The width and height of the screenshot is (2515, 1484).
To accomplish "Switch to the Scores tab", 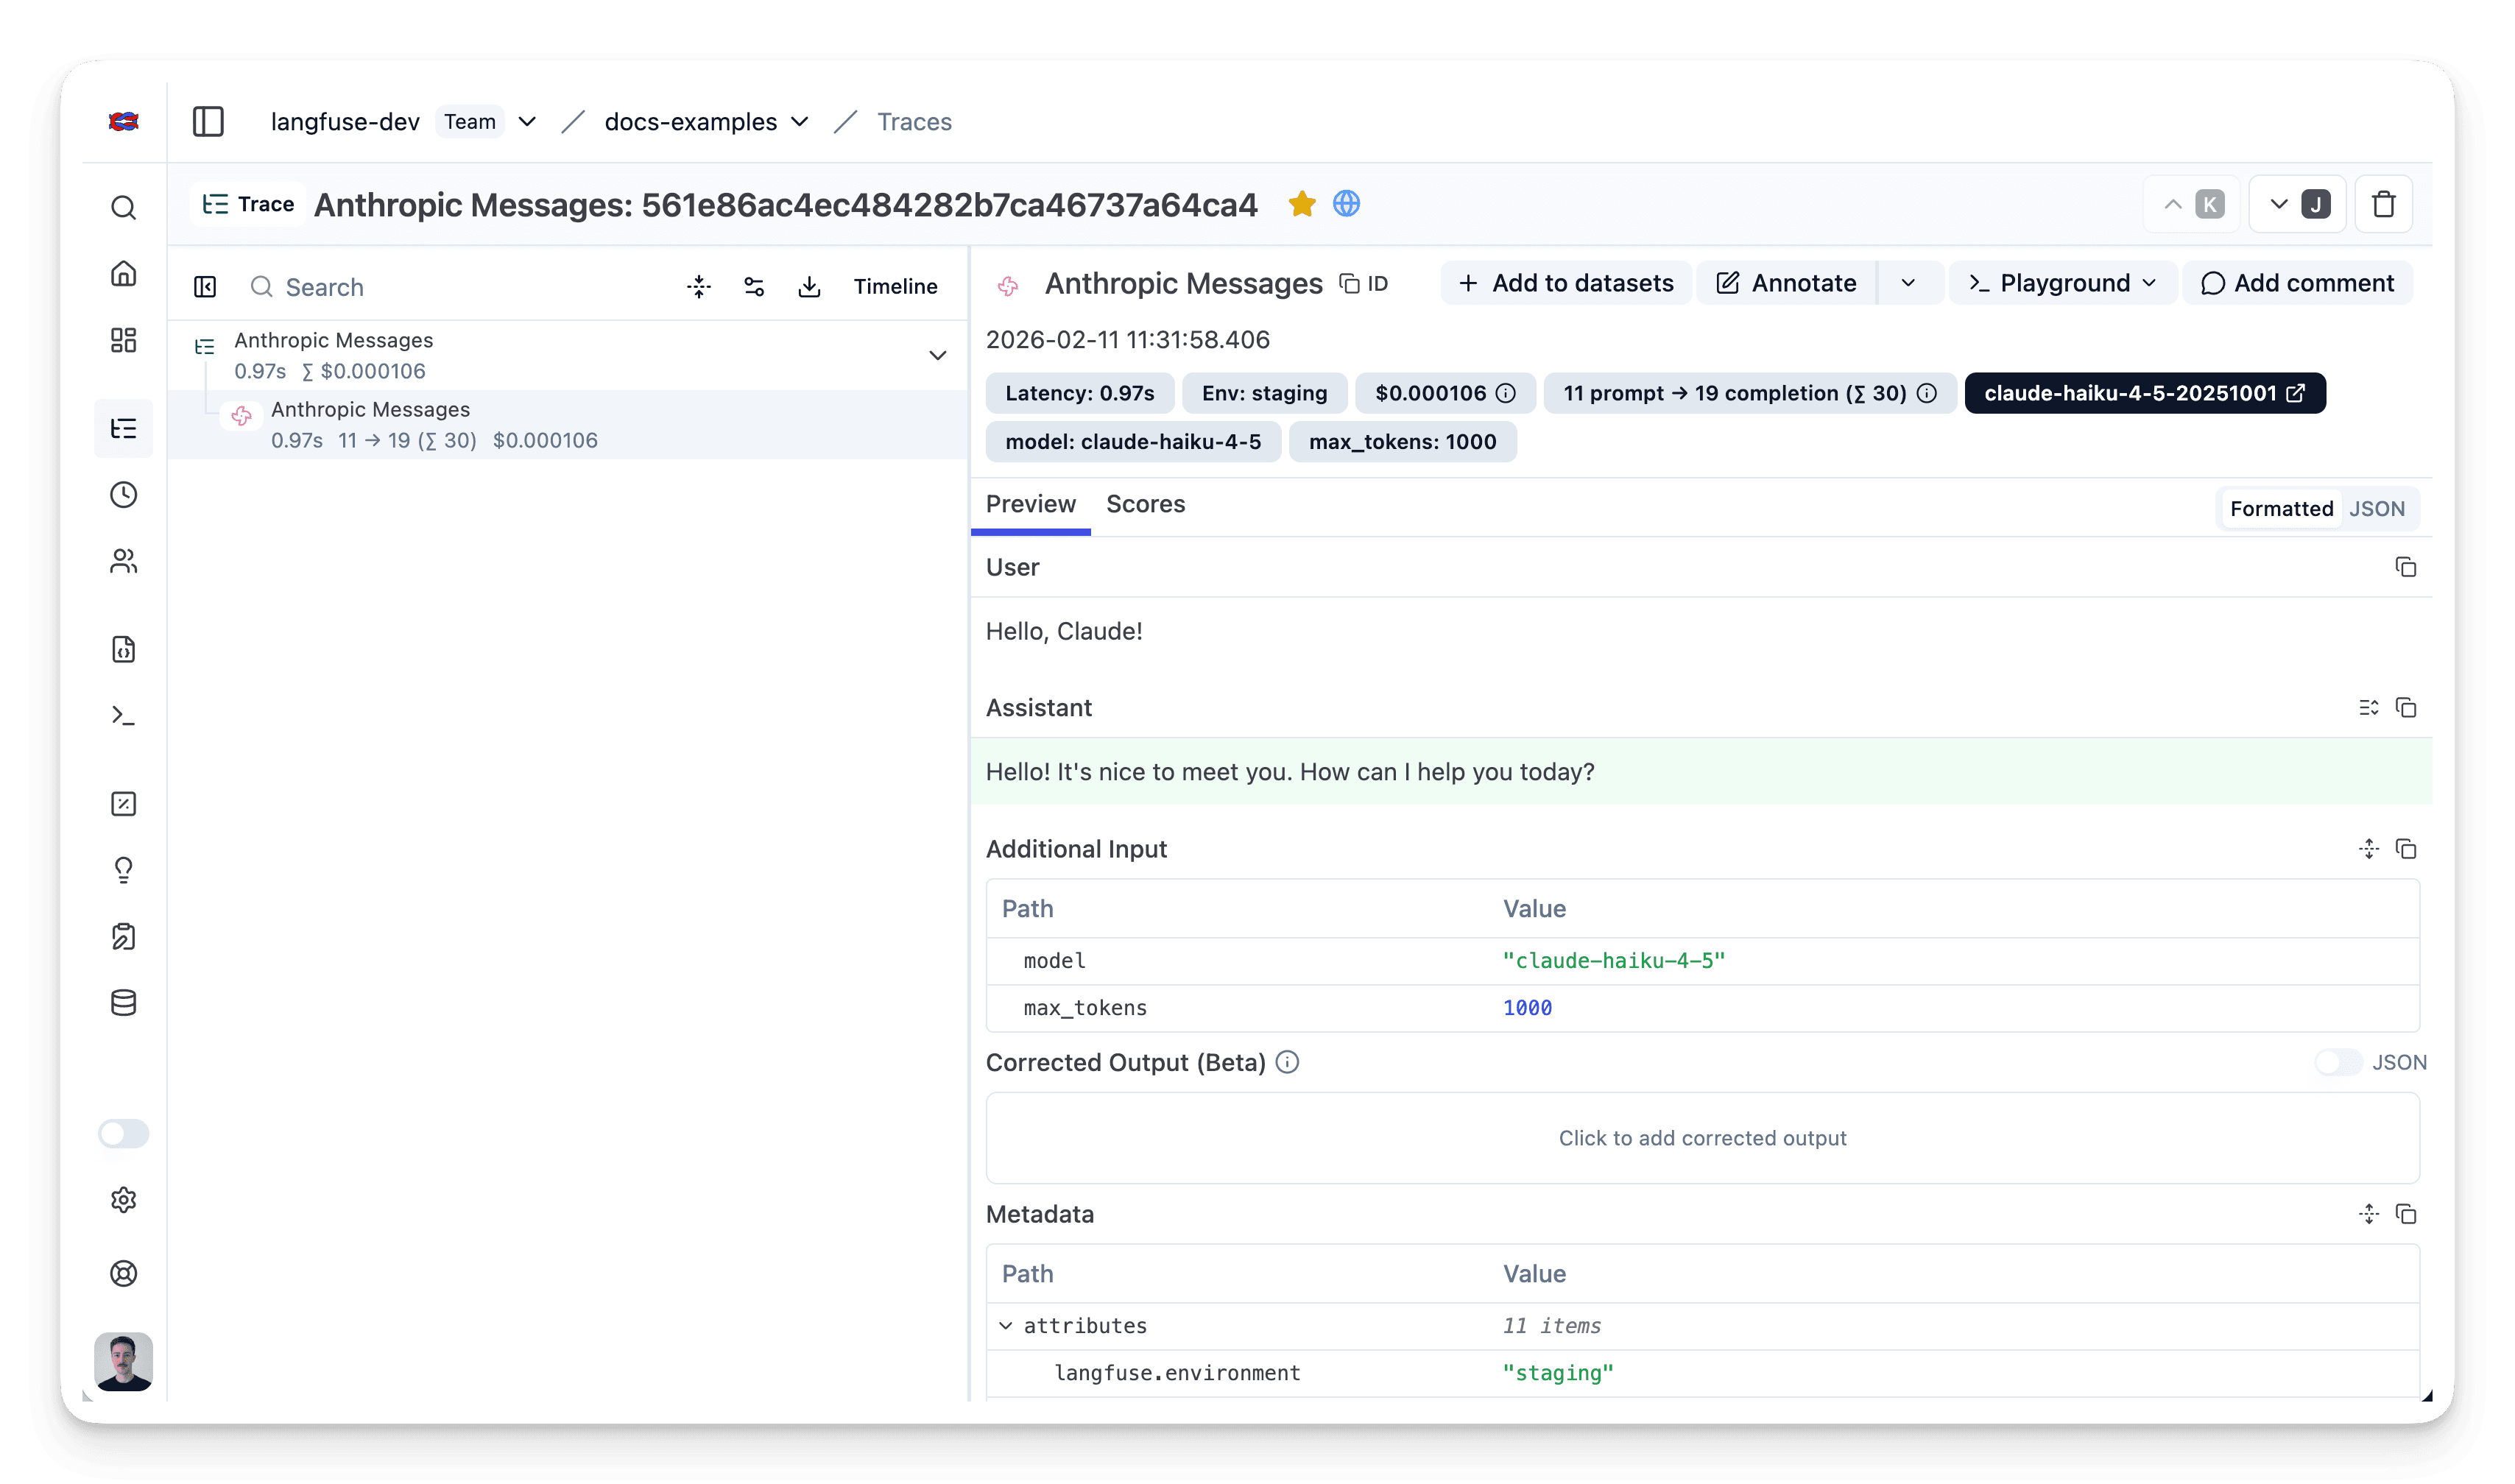I will point(1145,504).
